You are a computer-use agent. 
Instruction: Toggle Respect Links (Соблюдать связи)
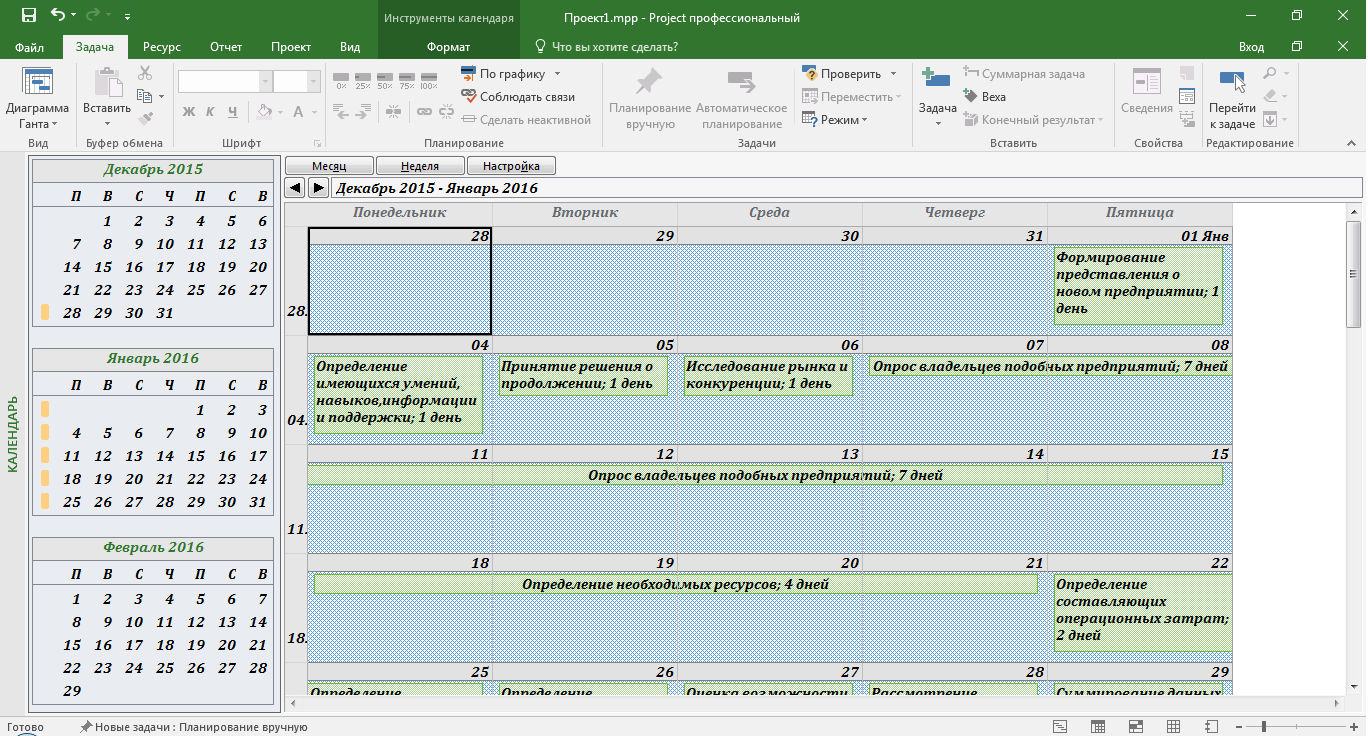coord(518,97)
